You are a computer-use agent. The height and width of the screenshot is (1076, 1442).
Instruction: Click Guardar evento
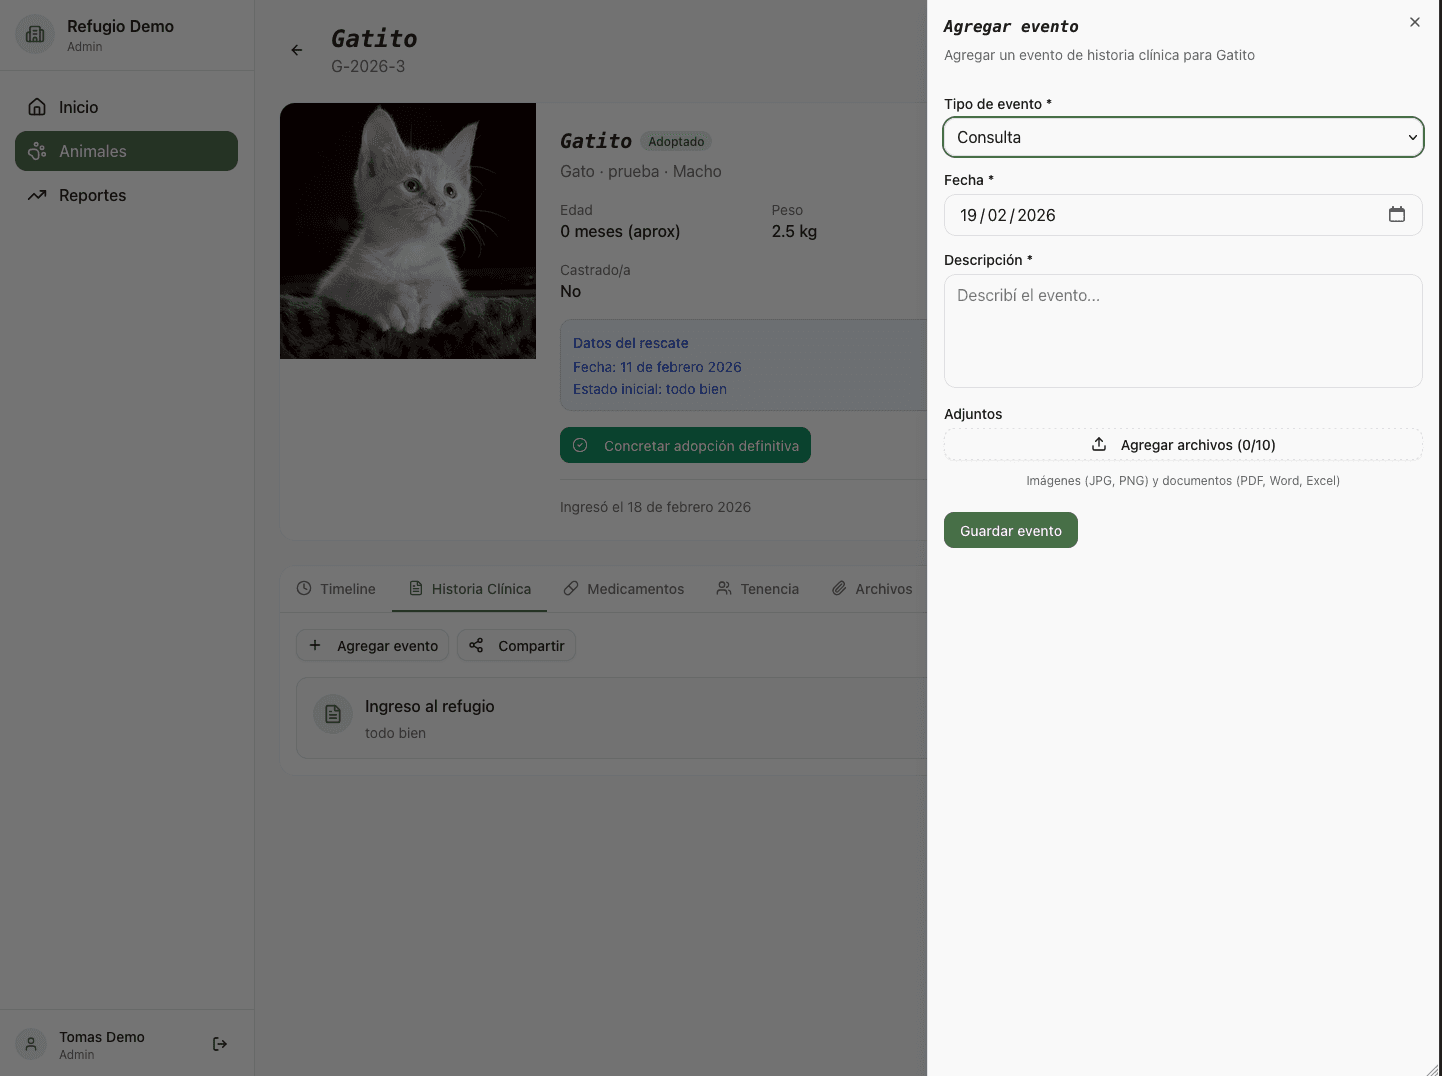pos(1010,530)
